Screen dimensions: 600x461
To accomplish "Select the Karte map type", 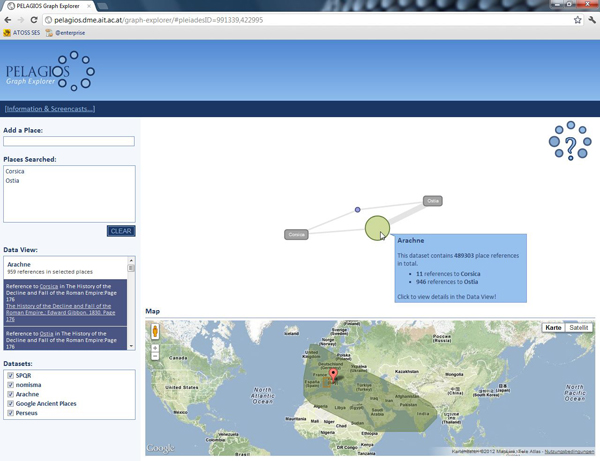I will [553, 328].
